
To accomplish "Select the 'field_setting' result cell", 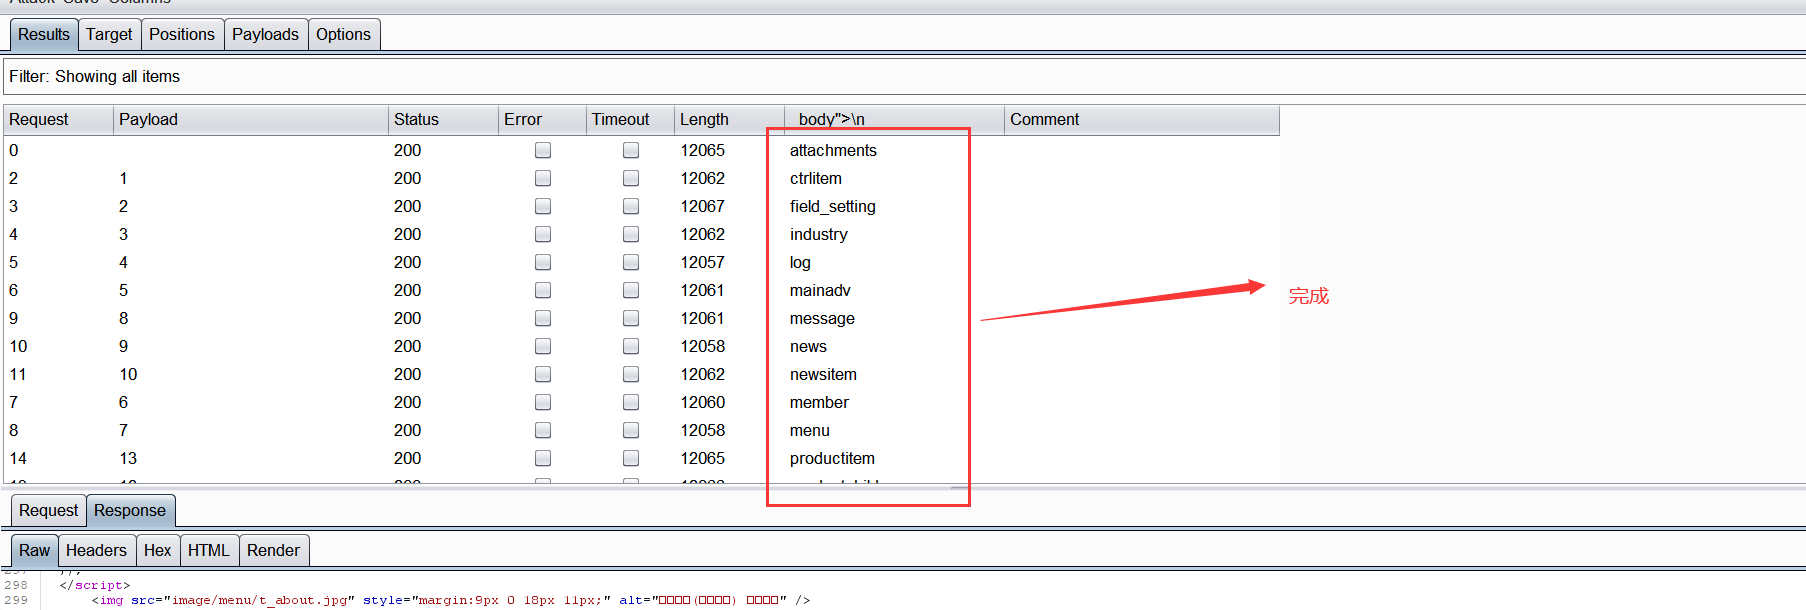I will coord(833,206).
